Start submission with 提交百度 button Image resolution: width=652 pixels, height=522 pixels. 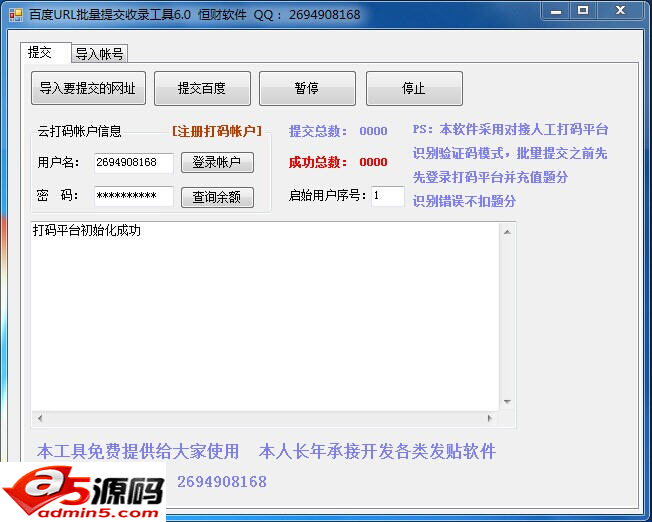click(x=202, y=88)
